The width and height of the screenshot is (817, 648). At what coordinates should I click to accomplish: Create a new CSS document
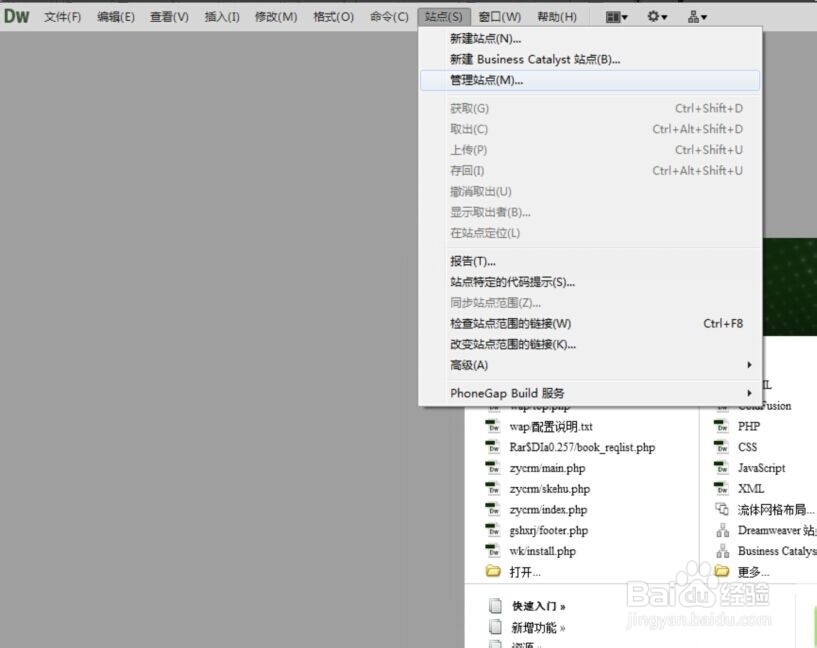coord(747,447)
